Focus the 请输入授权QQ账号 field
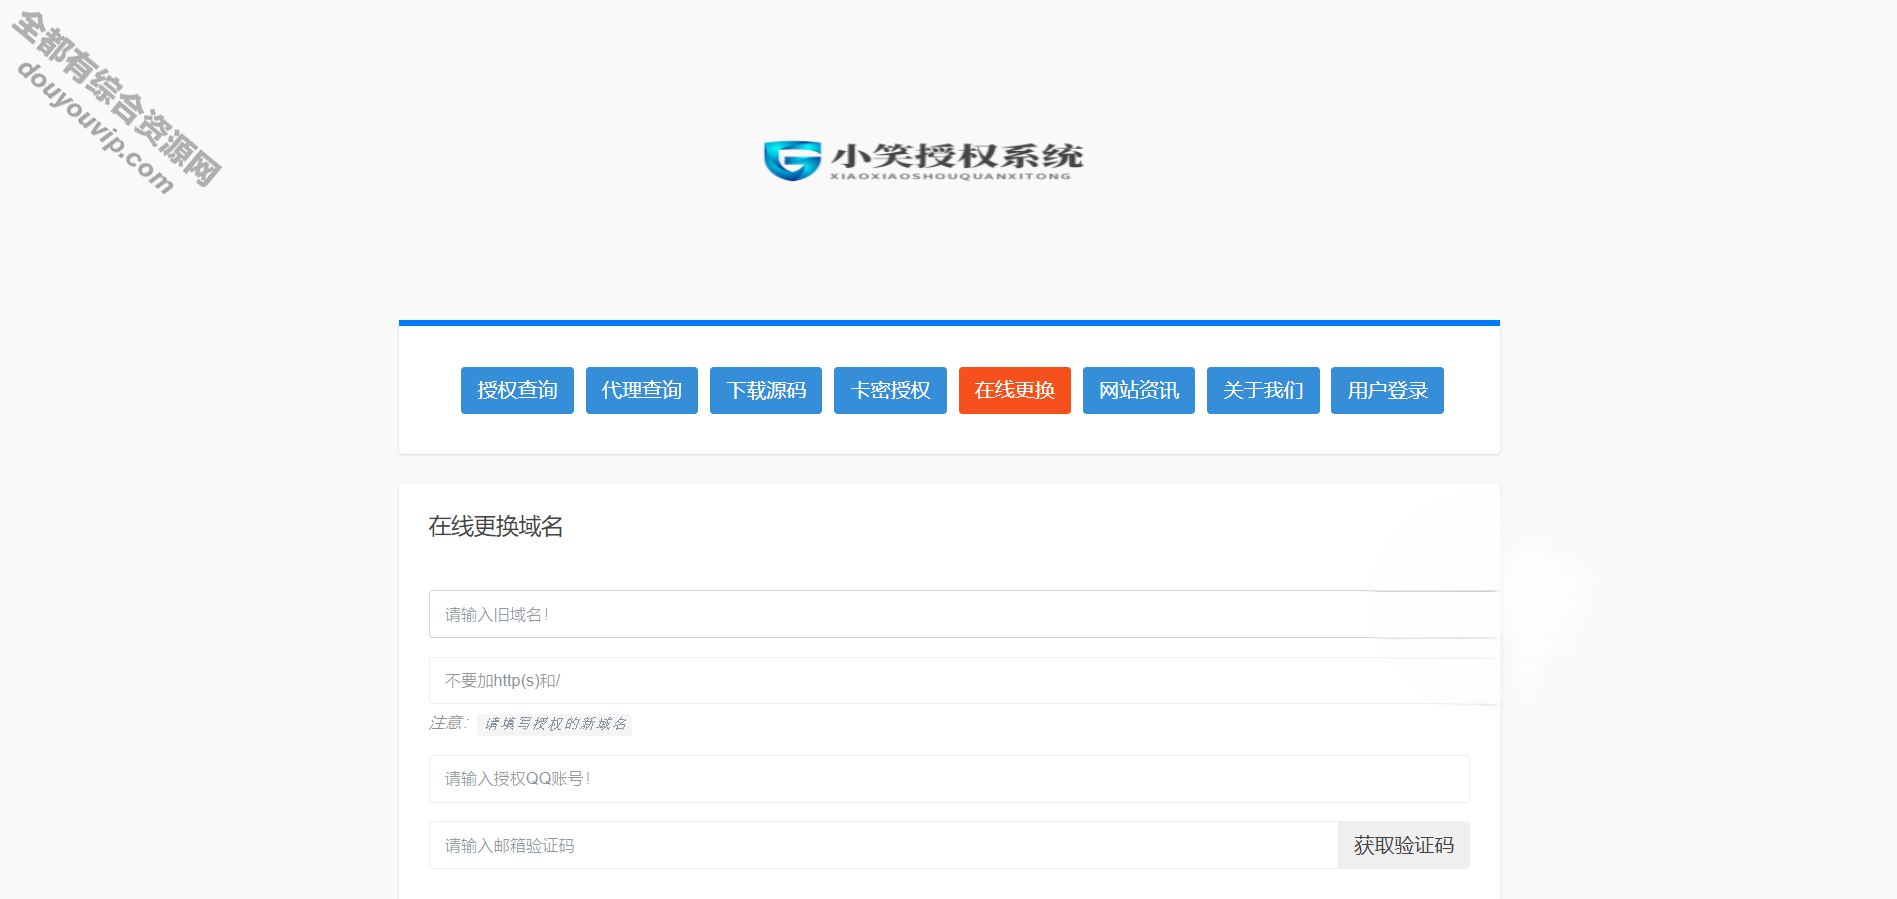 949,779
